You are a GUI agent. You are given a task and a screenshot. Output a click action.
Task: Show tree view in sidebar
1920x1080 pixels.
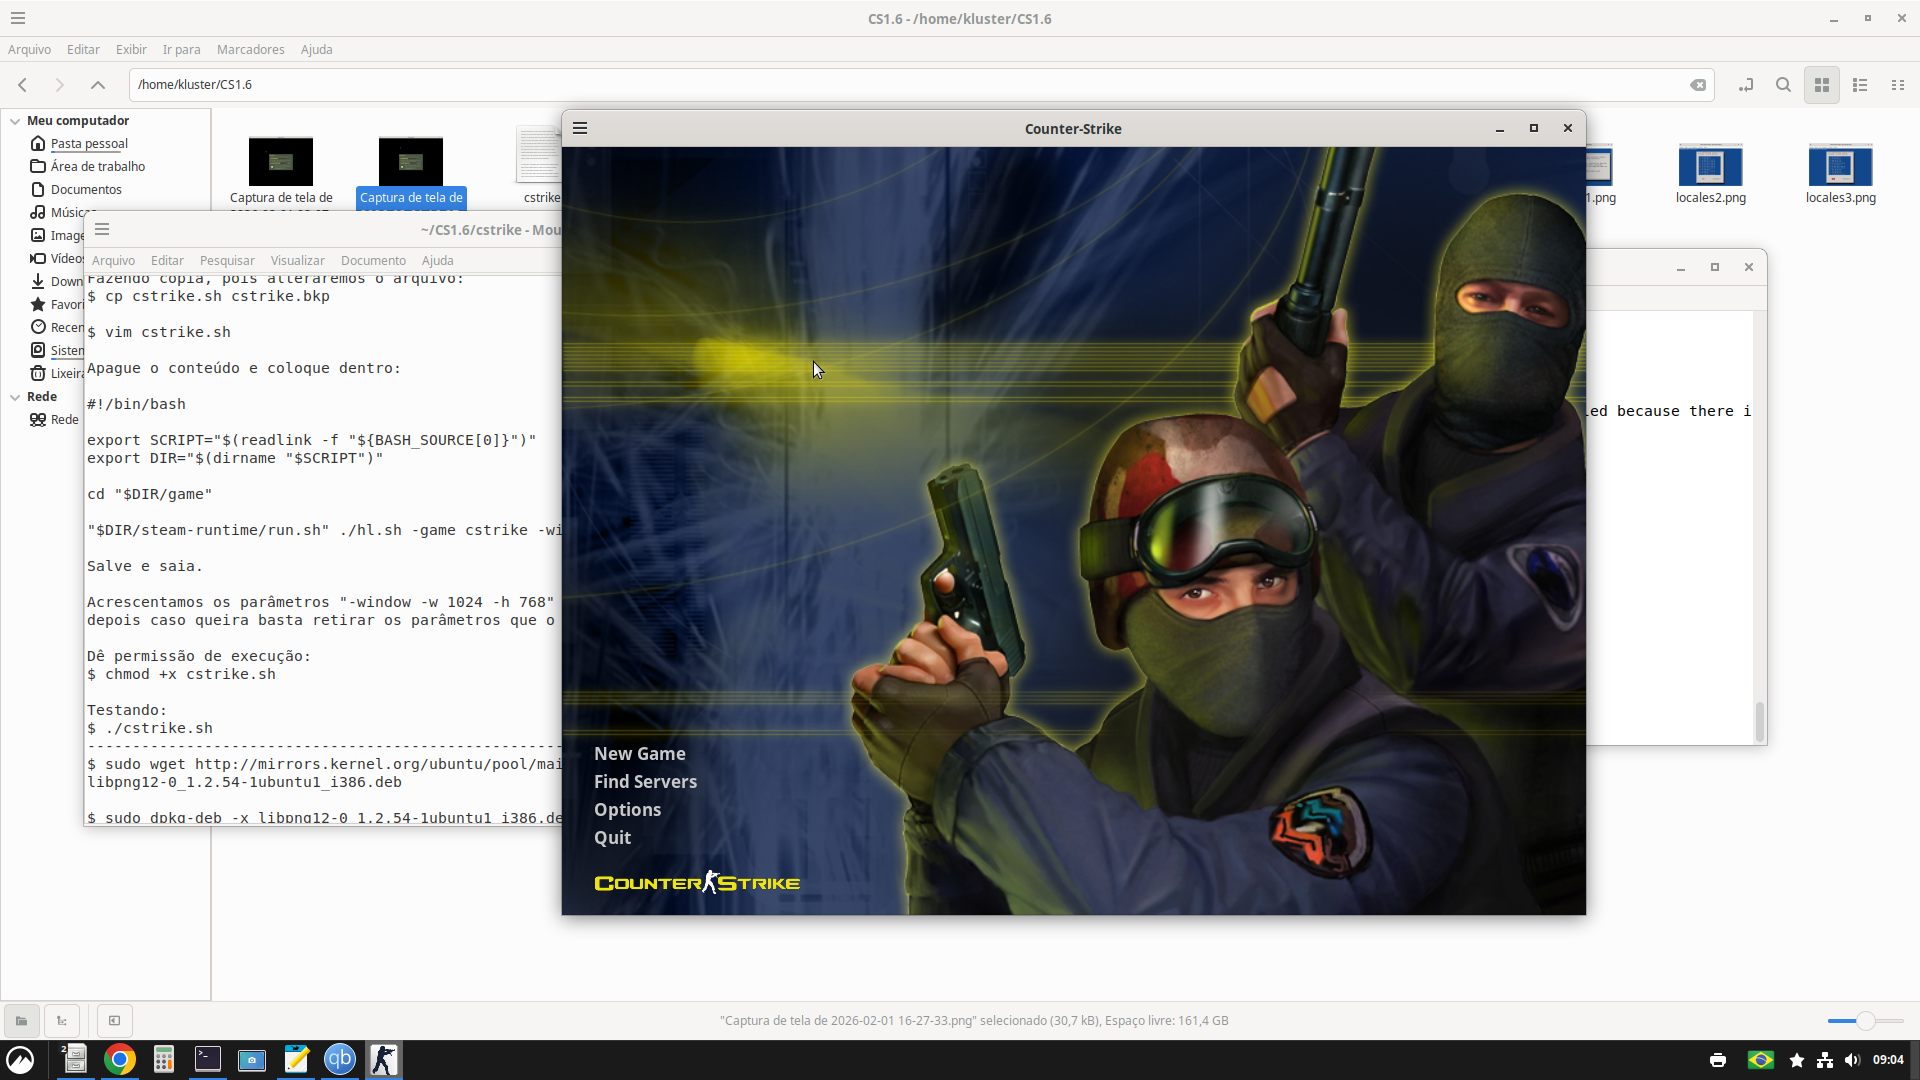[62, 1021]
